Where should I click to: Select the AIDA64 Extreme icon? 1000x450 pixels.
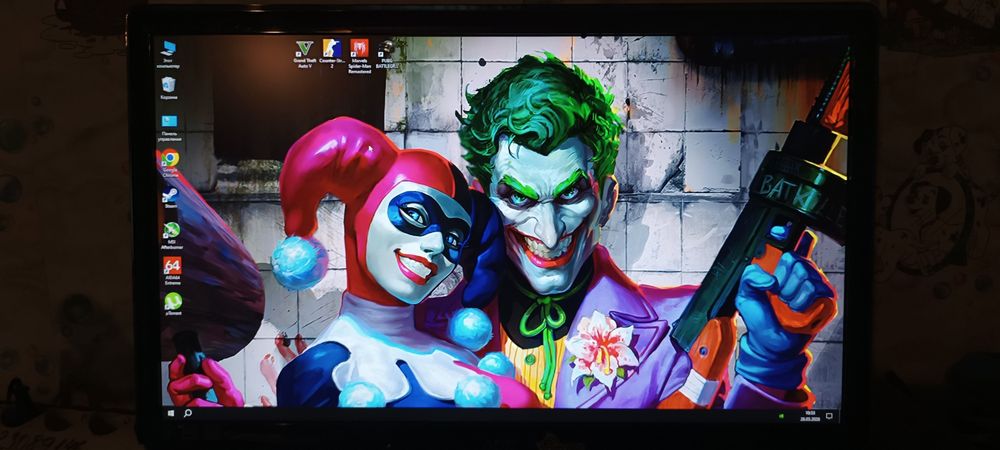click(x=172, y=270)
